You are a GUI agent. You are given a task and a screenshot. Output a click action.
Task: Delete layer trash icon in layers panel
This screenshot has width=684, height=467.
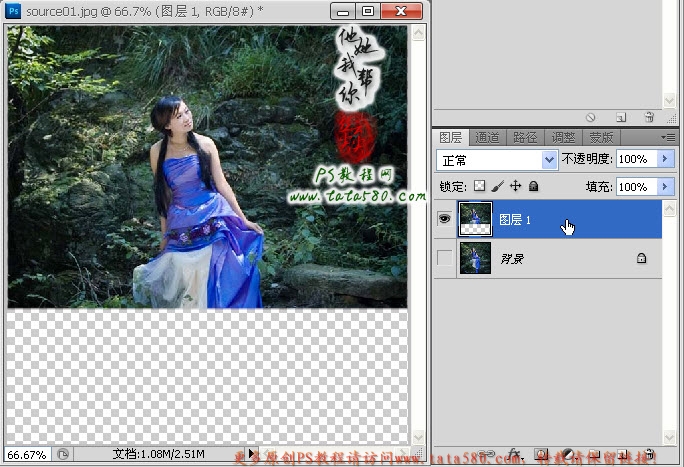tap(649, 454)
